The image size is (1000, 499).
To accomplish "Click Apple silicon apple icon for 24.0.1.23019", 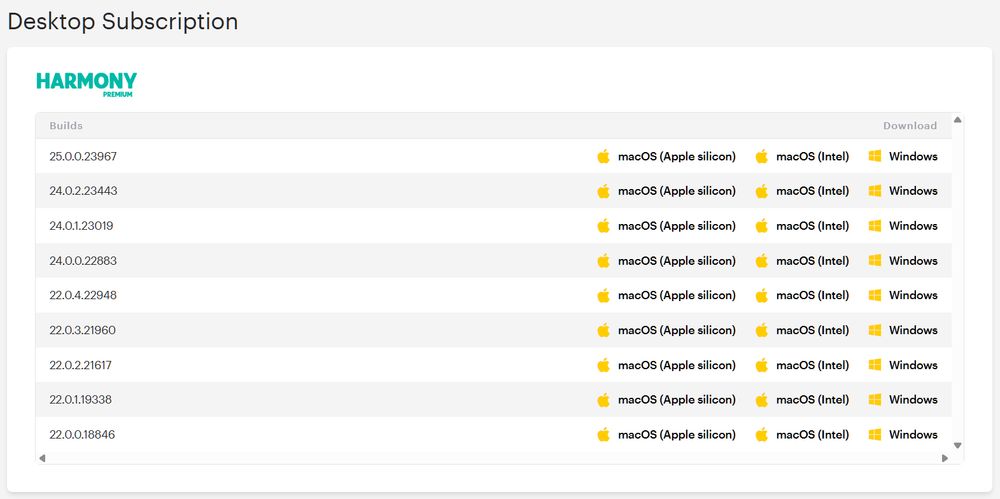I will click(x=603, y=226).
